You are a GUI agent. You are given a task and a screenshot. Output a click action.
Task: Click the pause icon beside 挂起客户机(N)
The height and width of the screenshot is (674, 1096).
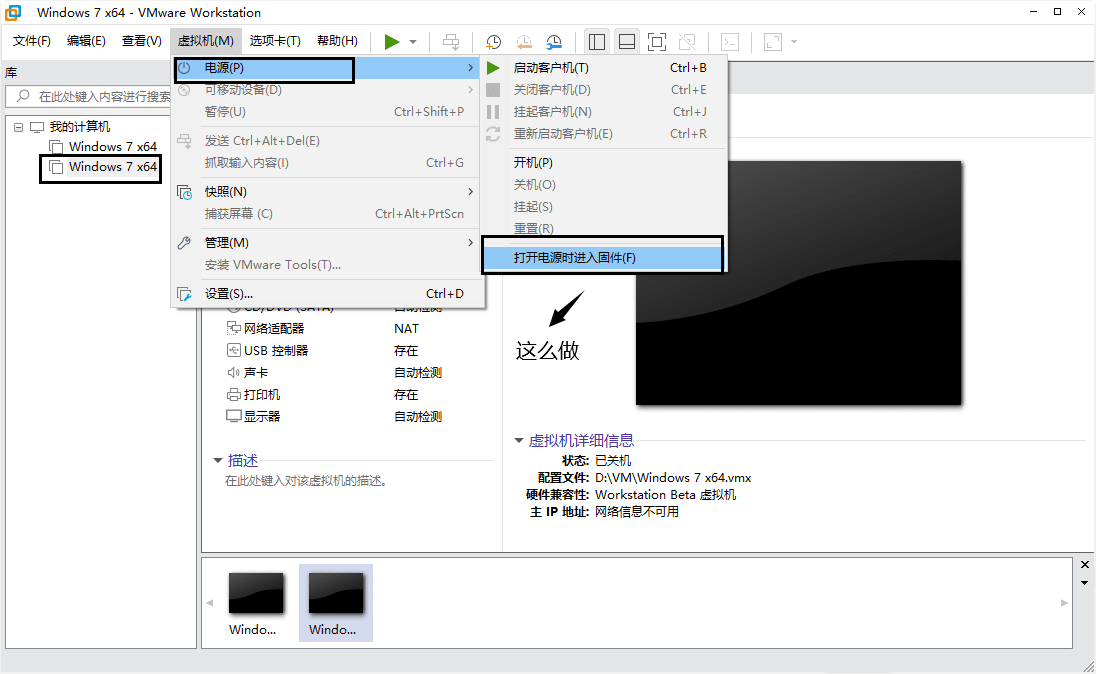tap(493, 112)
